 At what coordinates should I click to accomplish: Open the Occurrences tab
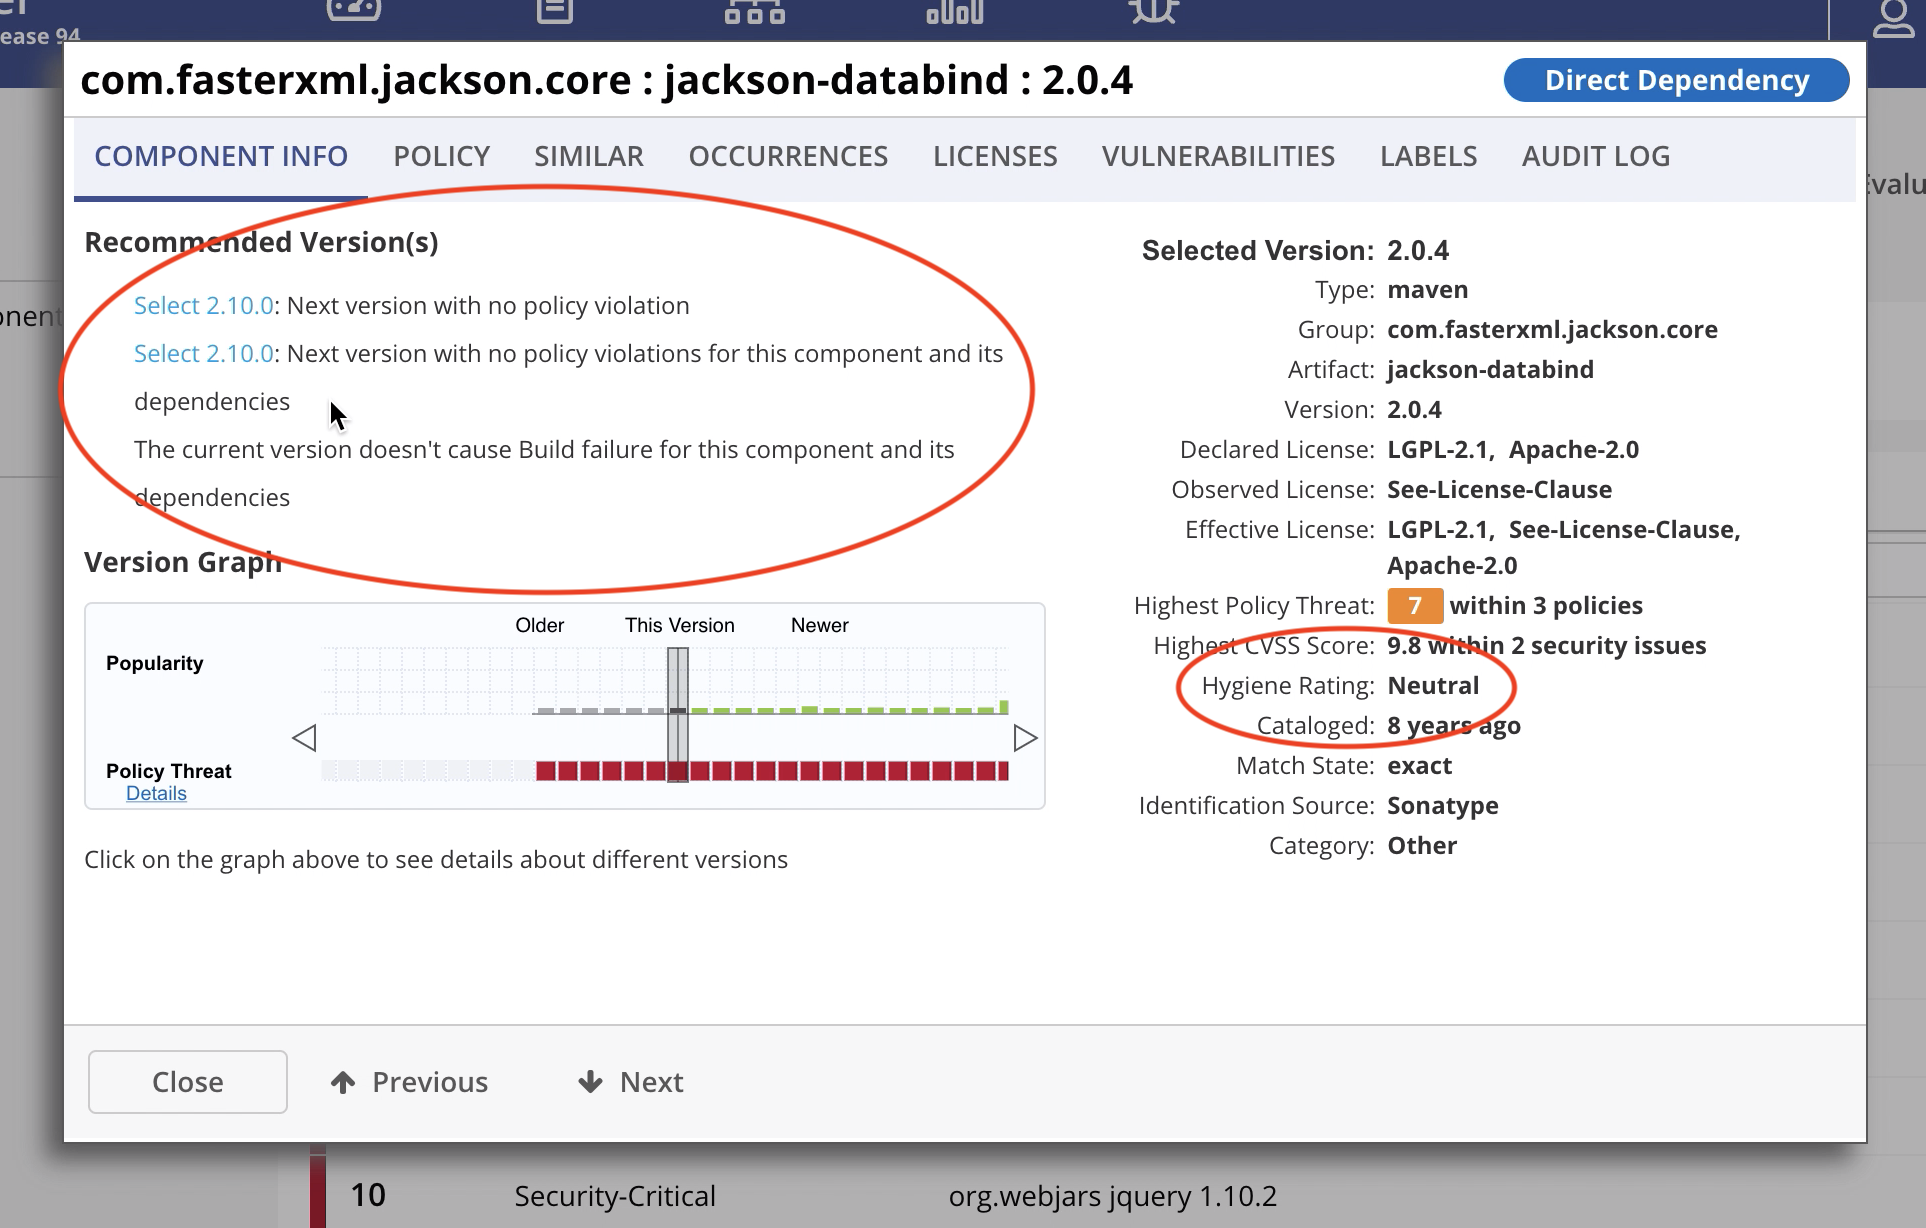coord(788,157)
